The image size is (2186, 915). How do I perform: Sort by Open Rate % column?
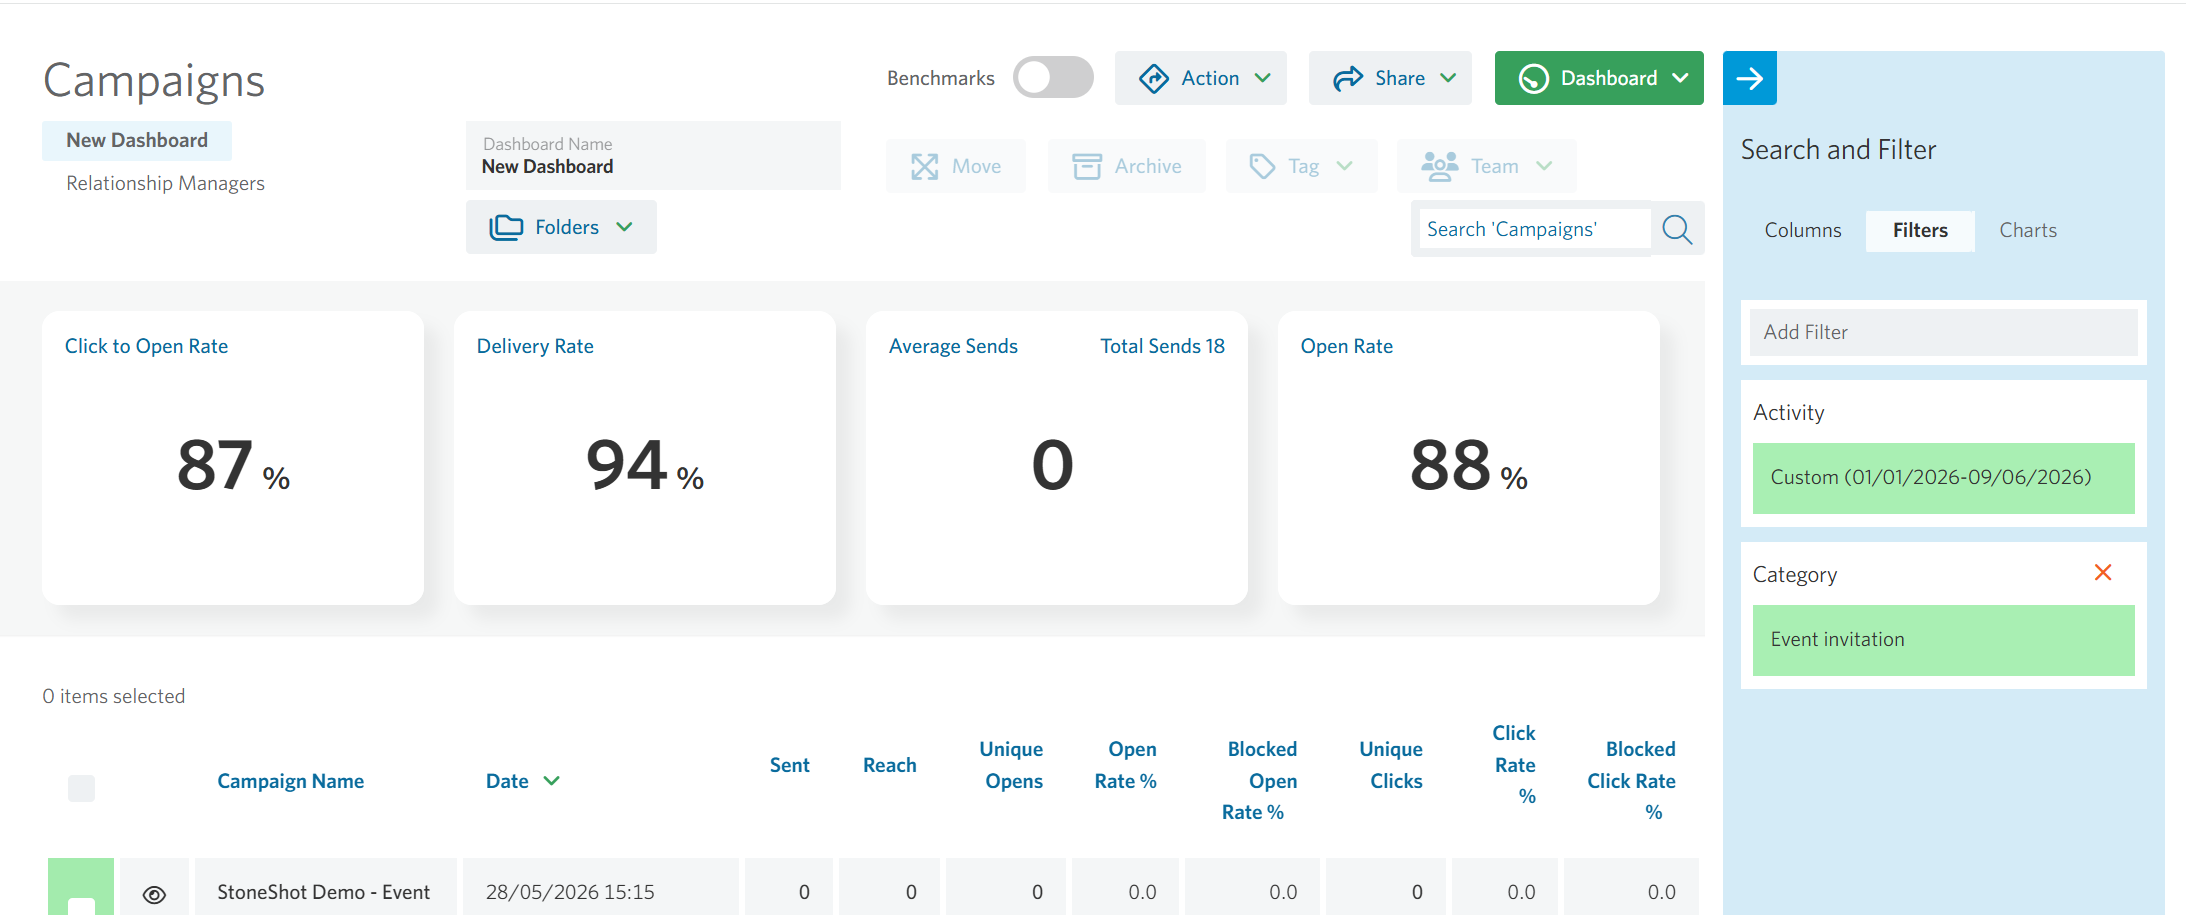[1126, 765]
